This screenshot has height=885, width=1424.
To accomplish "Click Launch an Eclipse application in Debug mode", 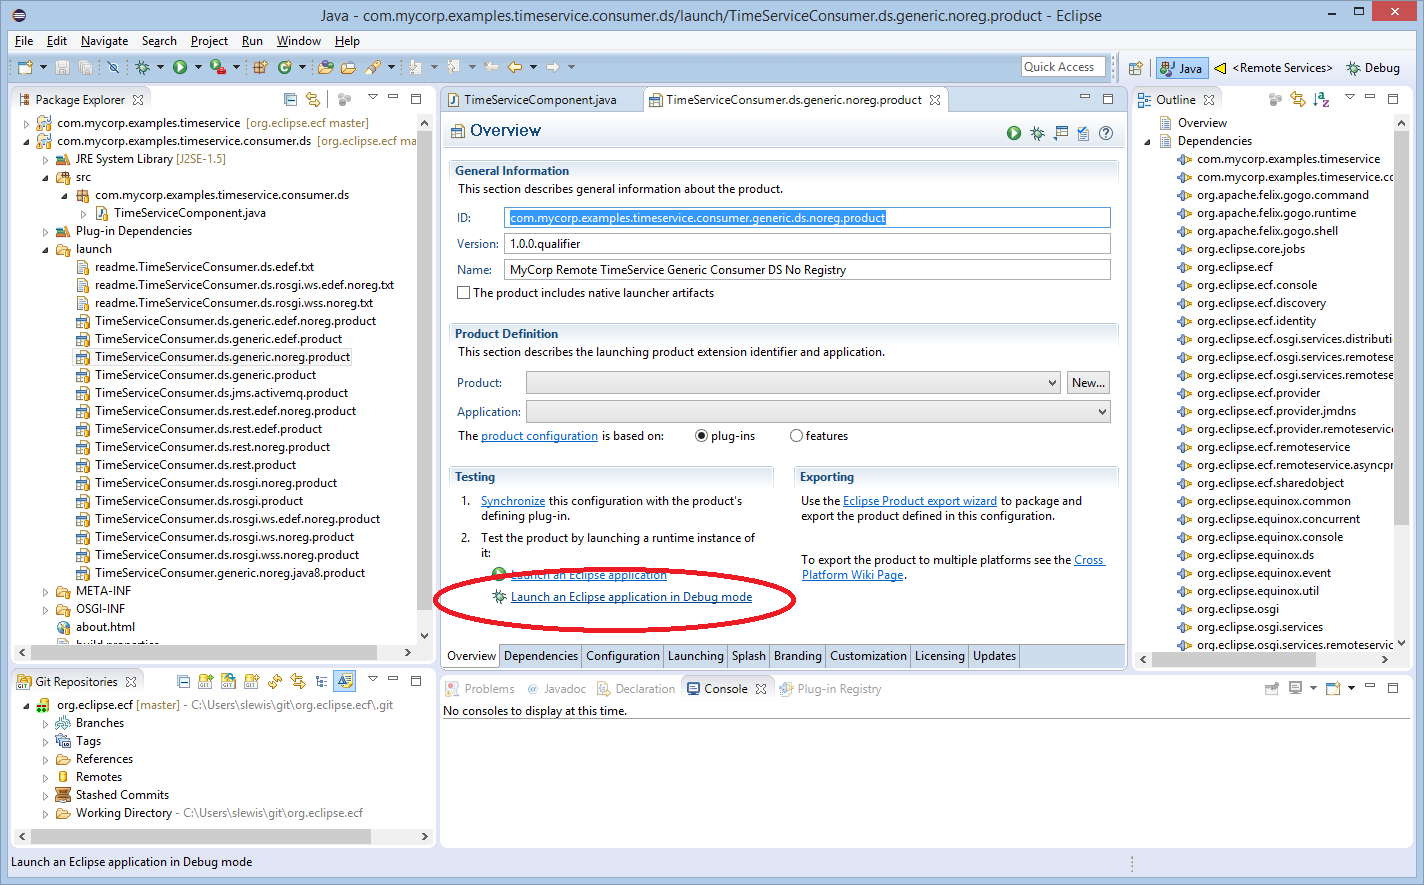I will pos(631,597).
